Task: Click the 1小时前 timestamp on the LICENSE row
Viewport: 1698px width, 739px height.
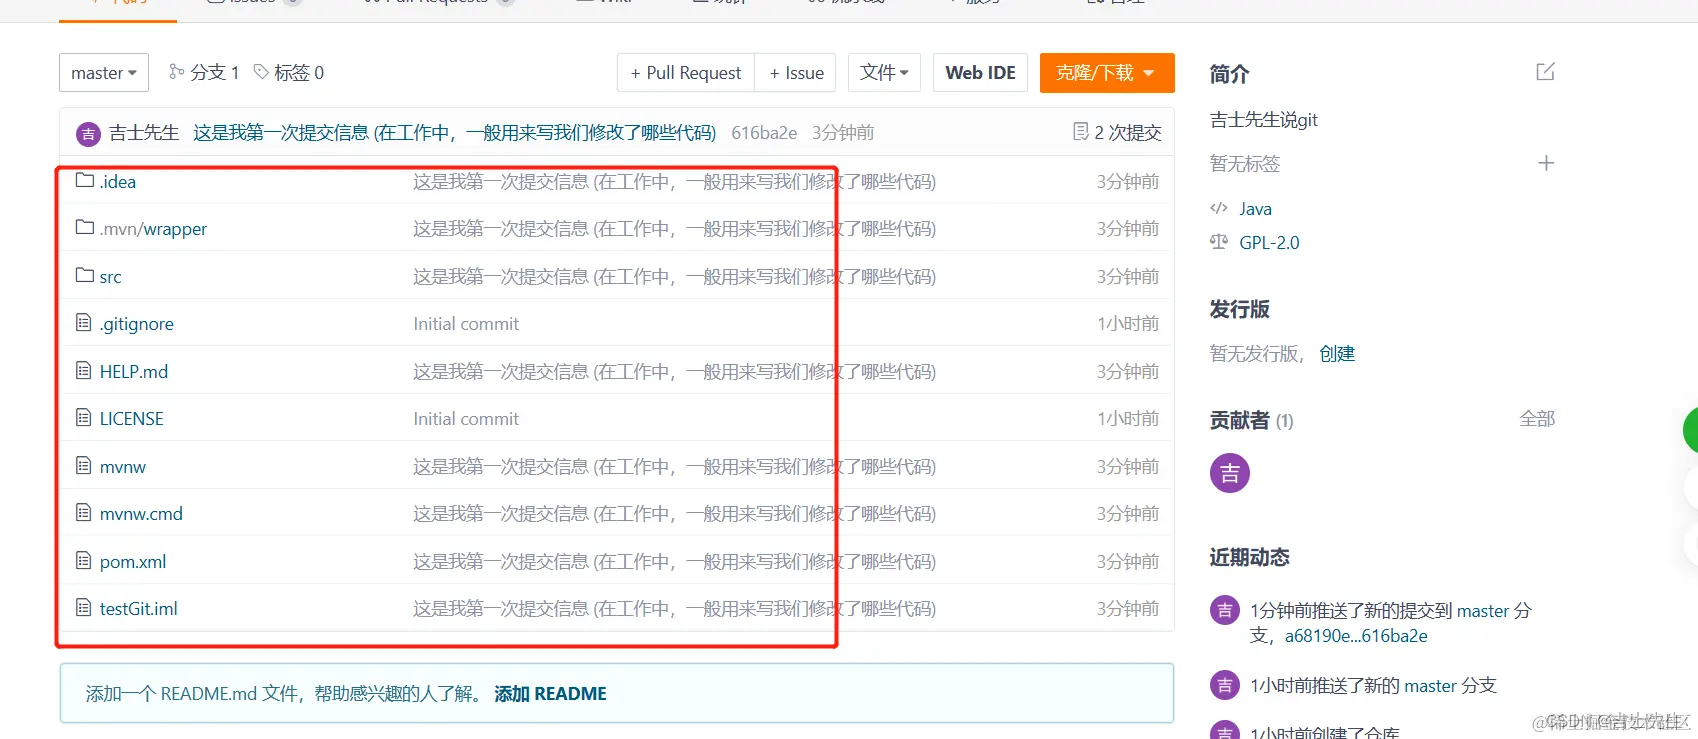Action: click(1128, 419)
